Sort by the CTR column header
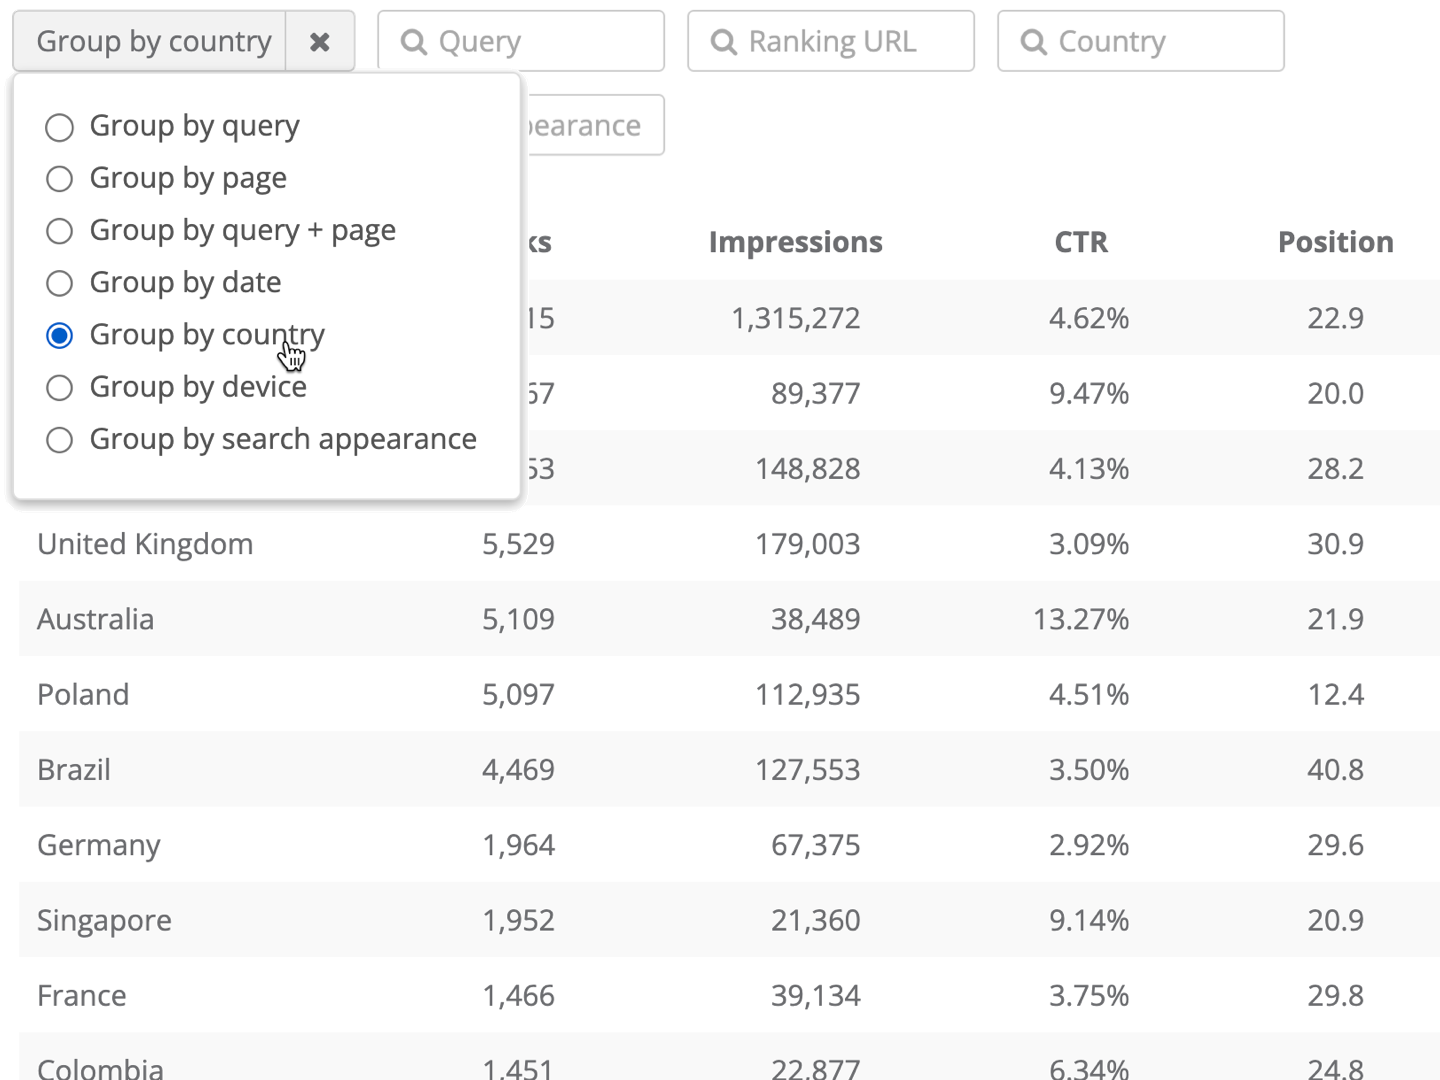Screen dimensions: 1440x1080 click(x=1081, y=242)
